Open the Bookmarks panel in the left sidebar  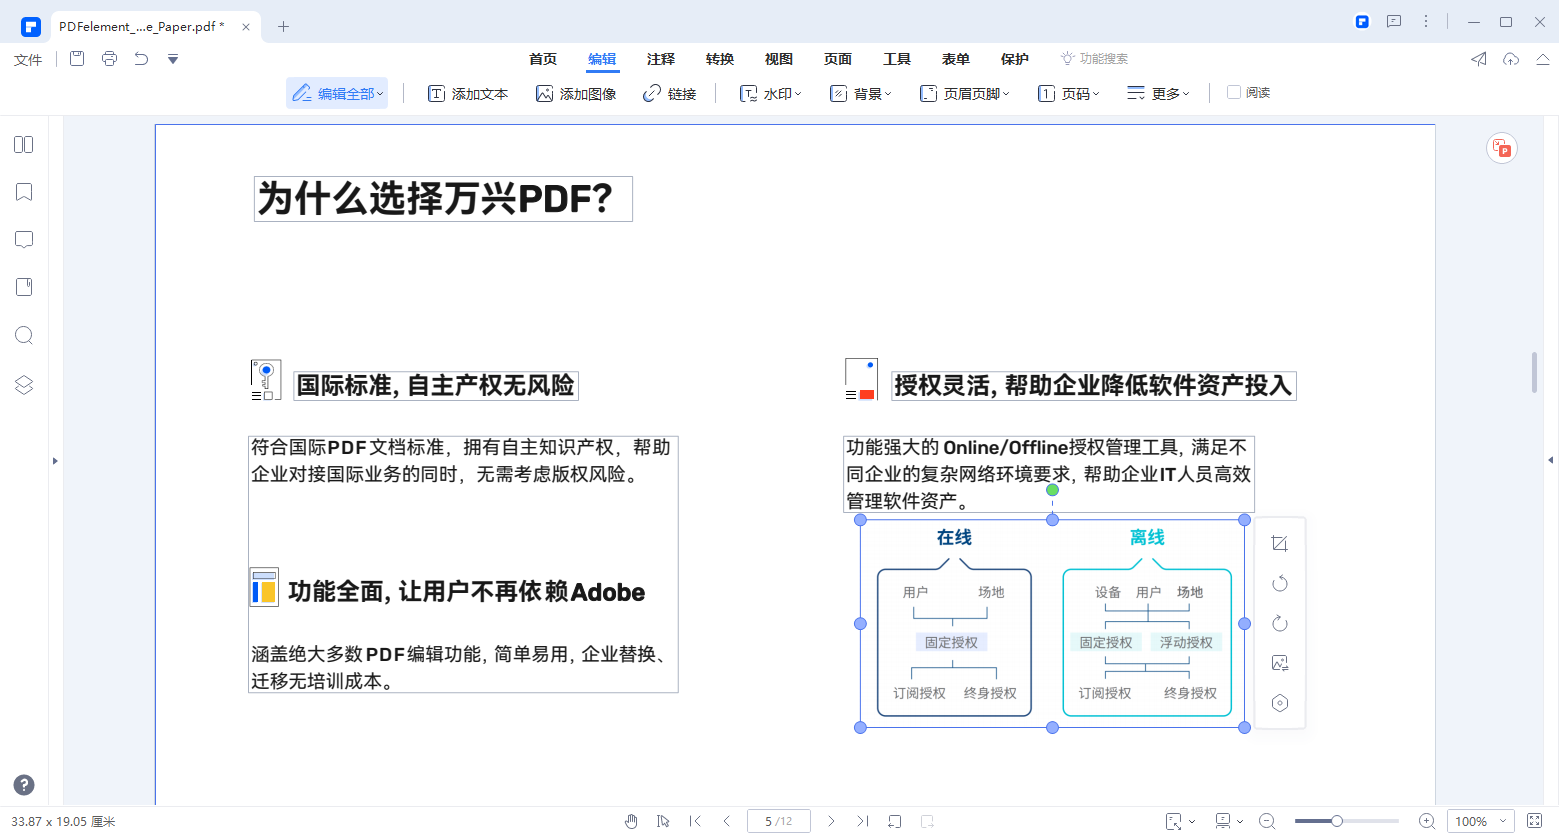pos(23,191)
